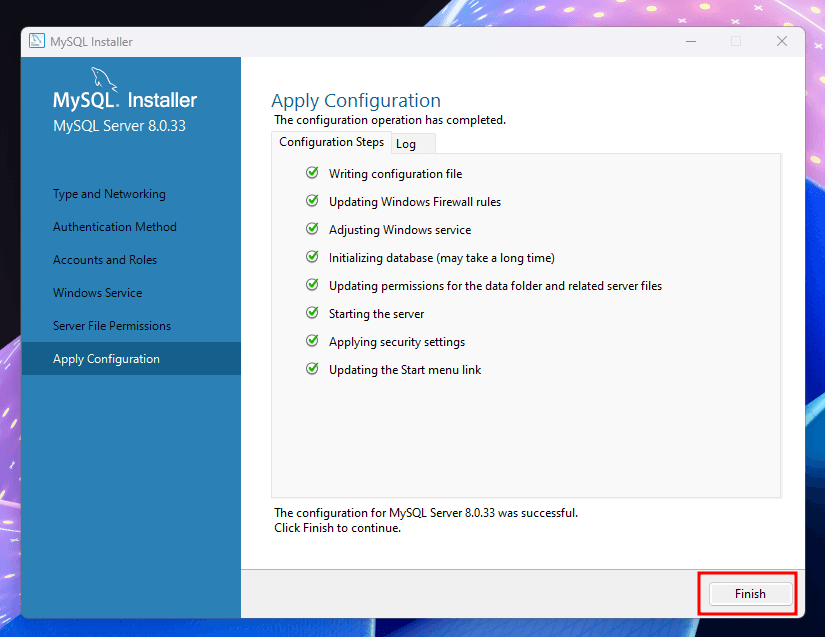
Task: Click green checkmark beside Applying security settings
Action: (x=312, y=340)
